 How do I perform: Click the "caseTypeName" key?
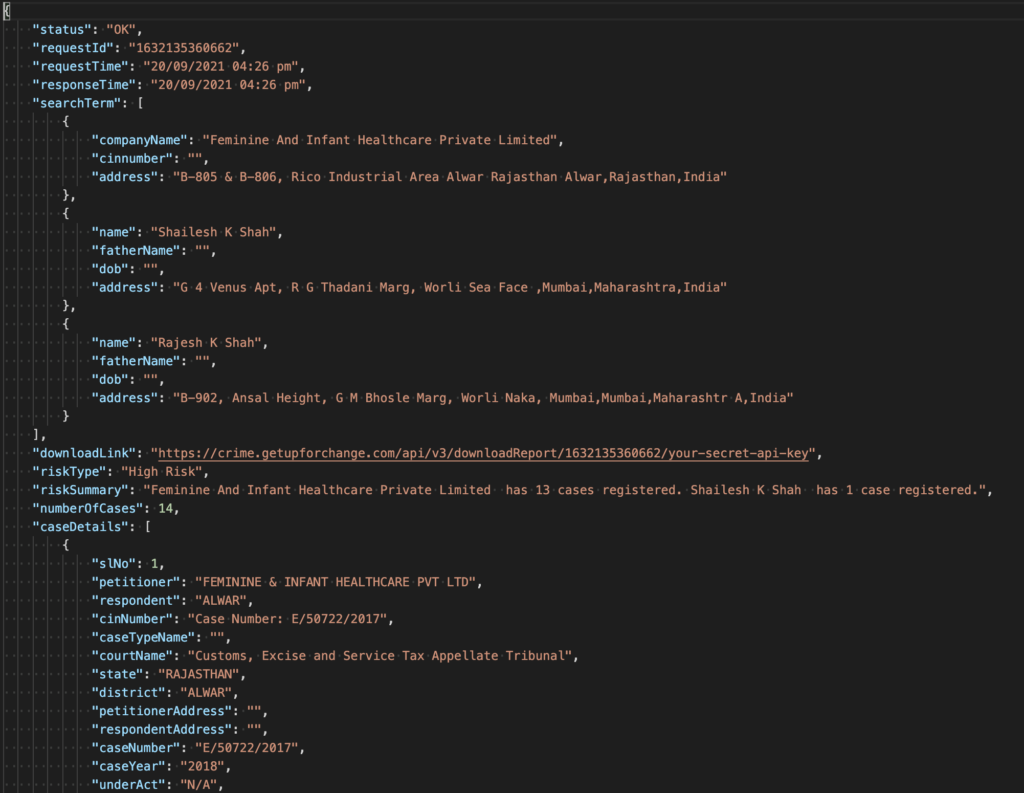(x=144, y=637)
